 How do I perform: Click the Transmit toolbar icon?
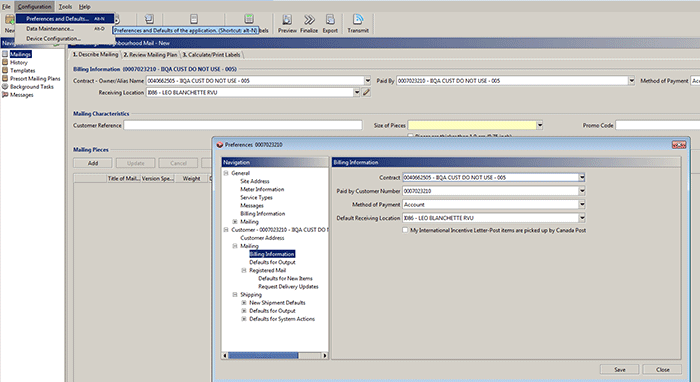point(358,20)
